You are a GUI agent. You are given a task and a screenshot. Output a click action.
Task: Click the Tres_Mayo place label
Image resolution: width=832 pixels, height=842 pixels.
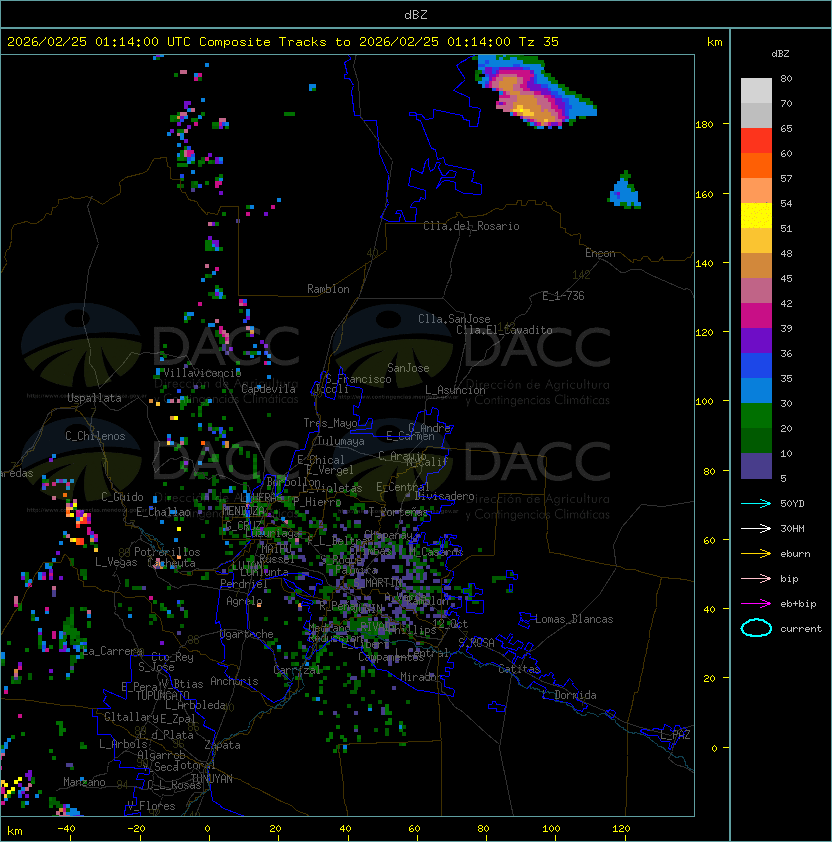(330, 423)
